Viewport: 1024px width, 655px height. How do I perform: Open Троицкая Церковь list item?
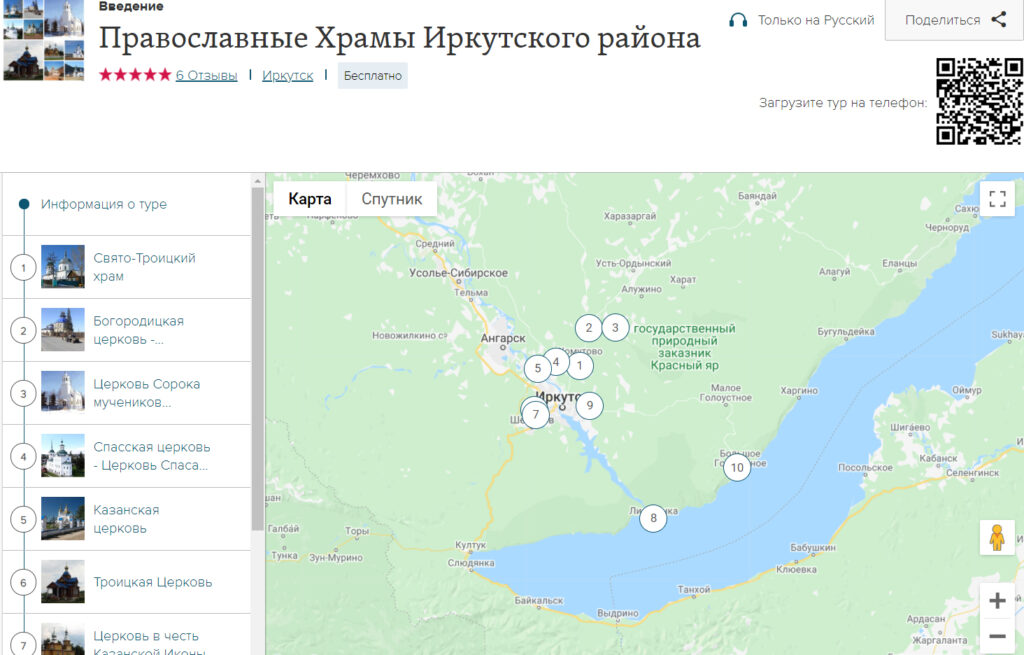point(152,582)
